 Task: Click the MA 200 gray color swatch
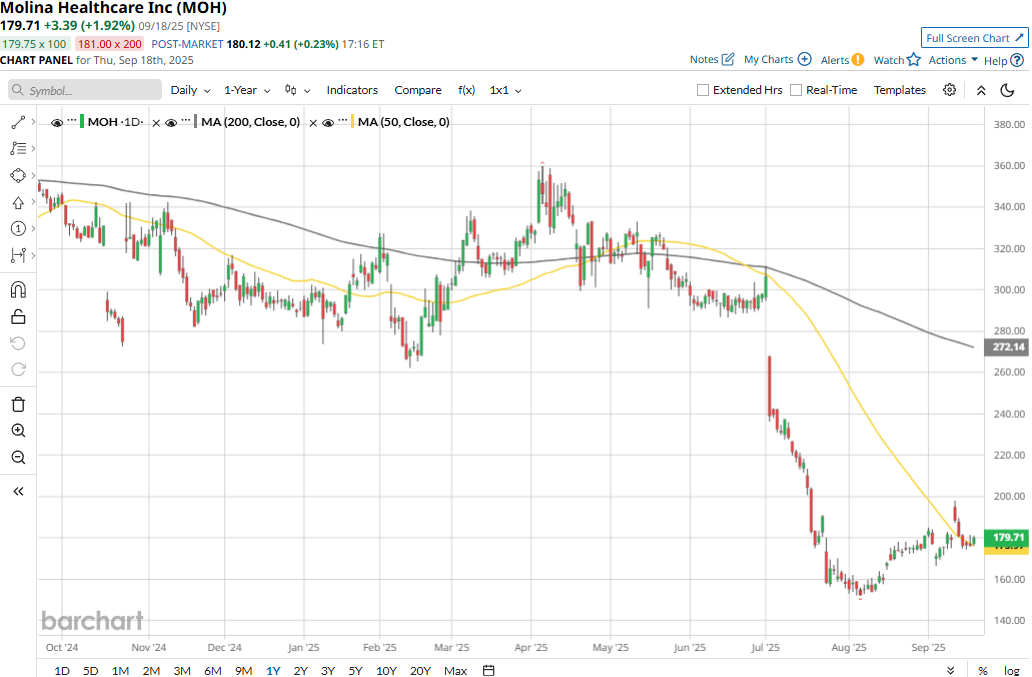click(196, 122)
